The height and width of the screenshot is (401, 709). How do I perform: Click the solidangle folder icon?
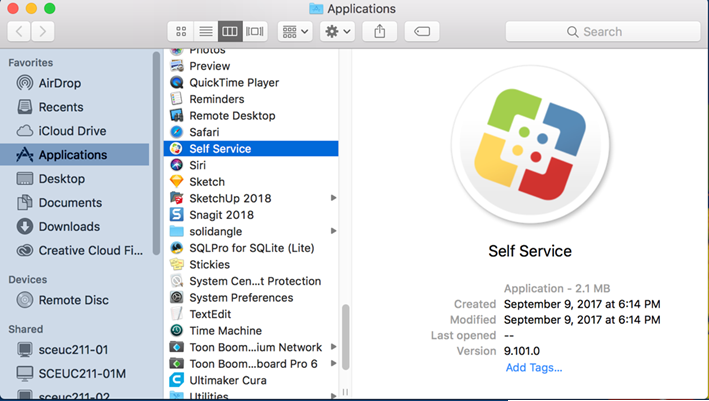(176, 231)
